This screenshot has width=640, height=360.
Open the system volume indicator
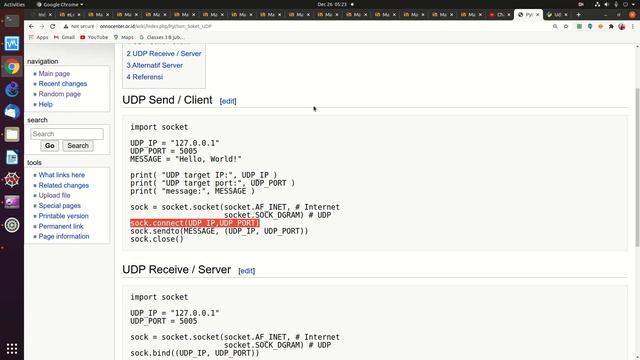[x=607, y=4]
